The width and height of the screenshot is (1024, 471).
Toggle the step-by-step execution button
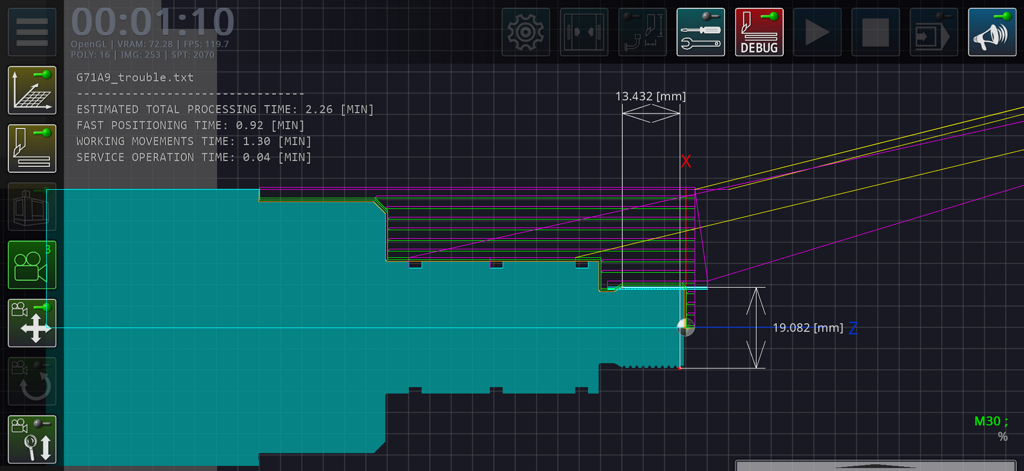click(934, 32)
